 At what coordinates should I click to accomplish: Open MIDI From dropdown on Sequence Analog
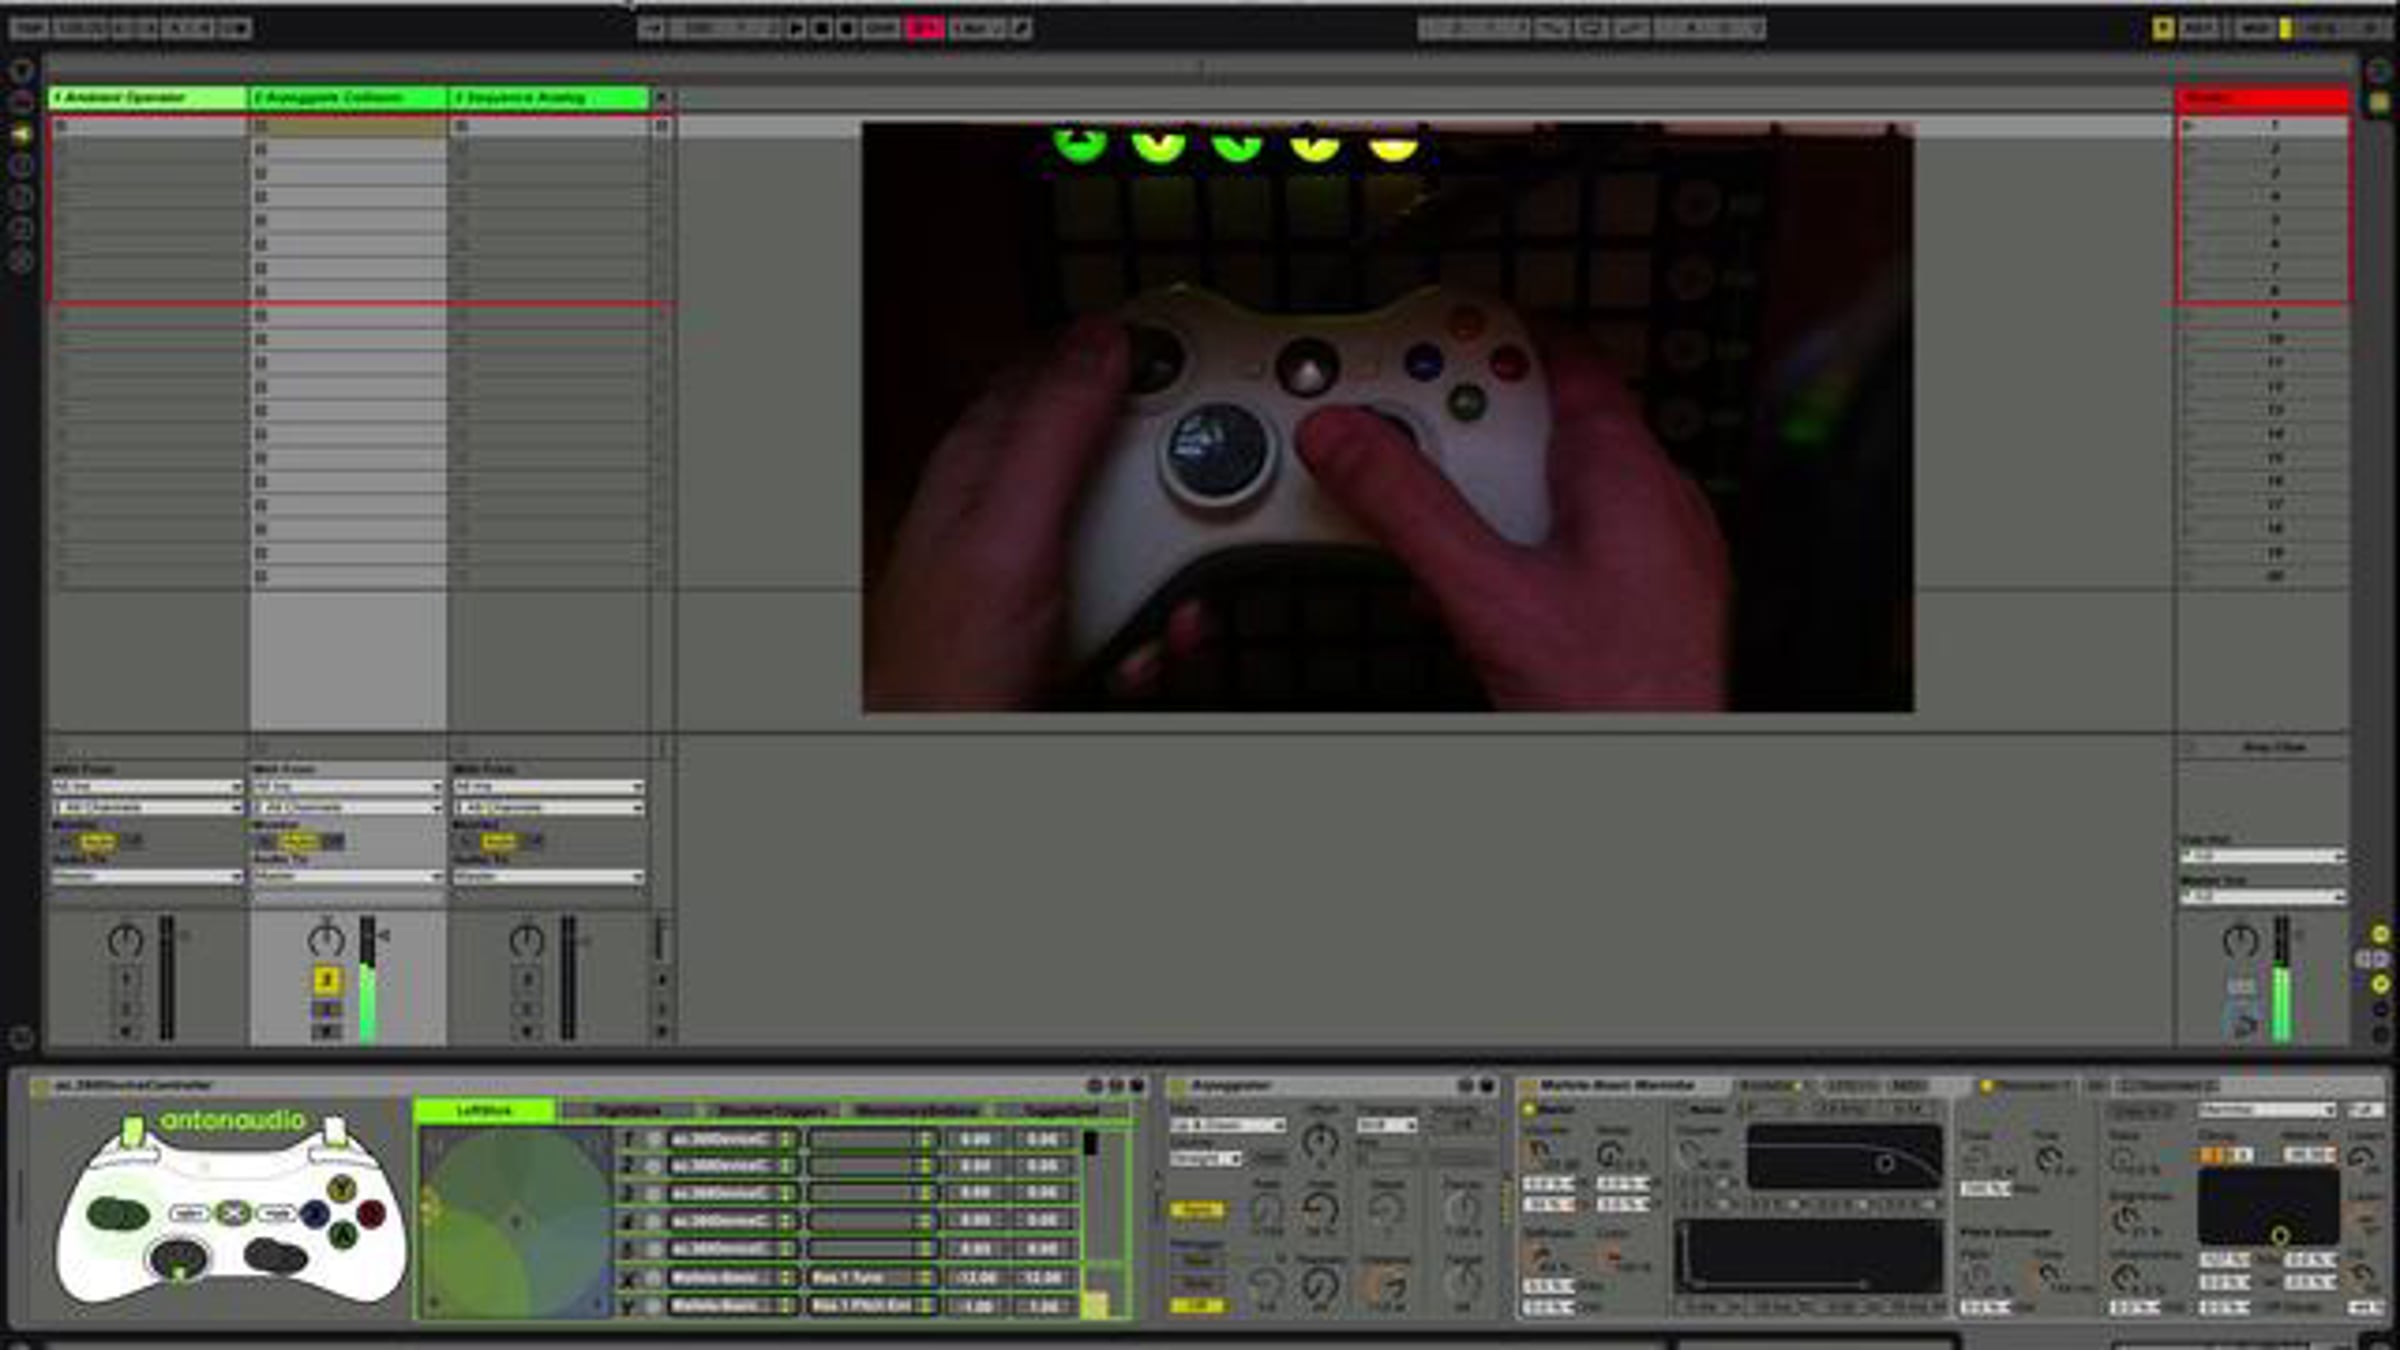(x=548, y=787)
